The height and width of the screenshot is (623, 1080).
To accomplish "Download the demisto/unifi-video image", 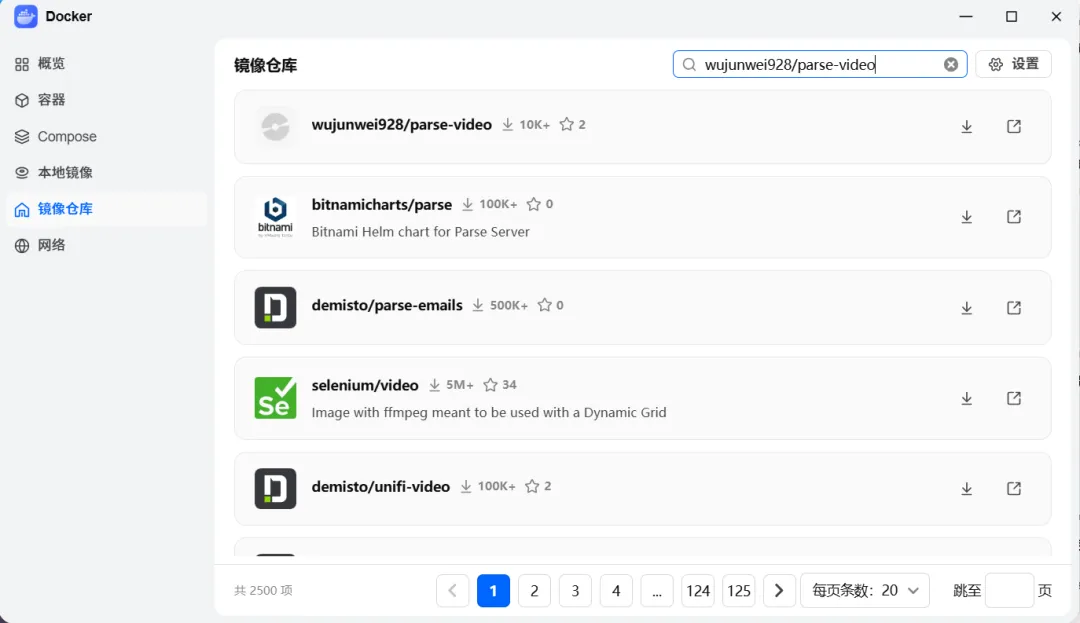I will (x=966, y=489).
